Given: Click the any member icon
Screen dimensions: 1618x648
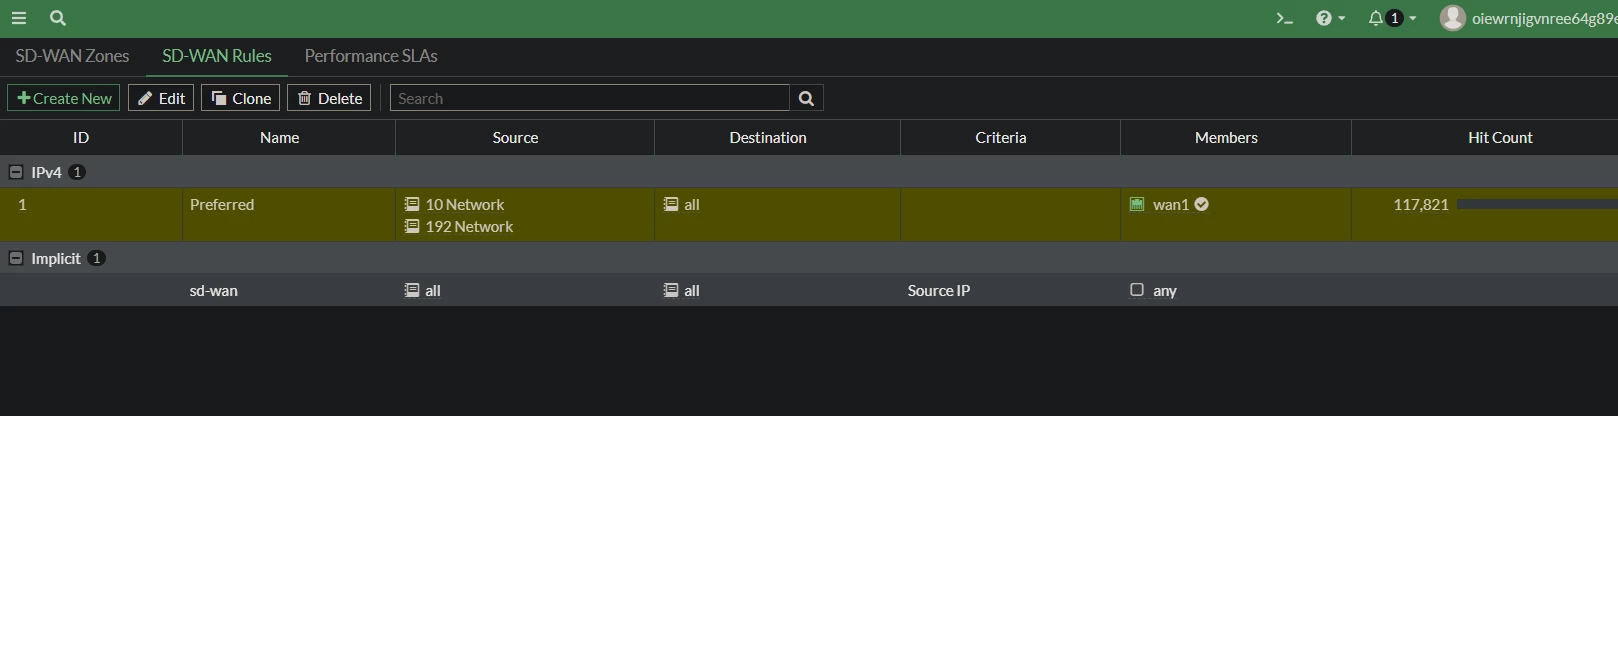Looking at the screenshot, I should [1137, 290].
